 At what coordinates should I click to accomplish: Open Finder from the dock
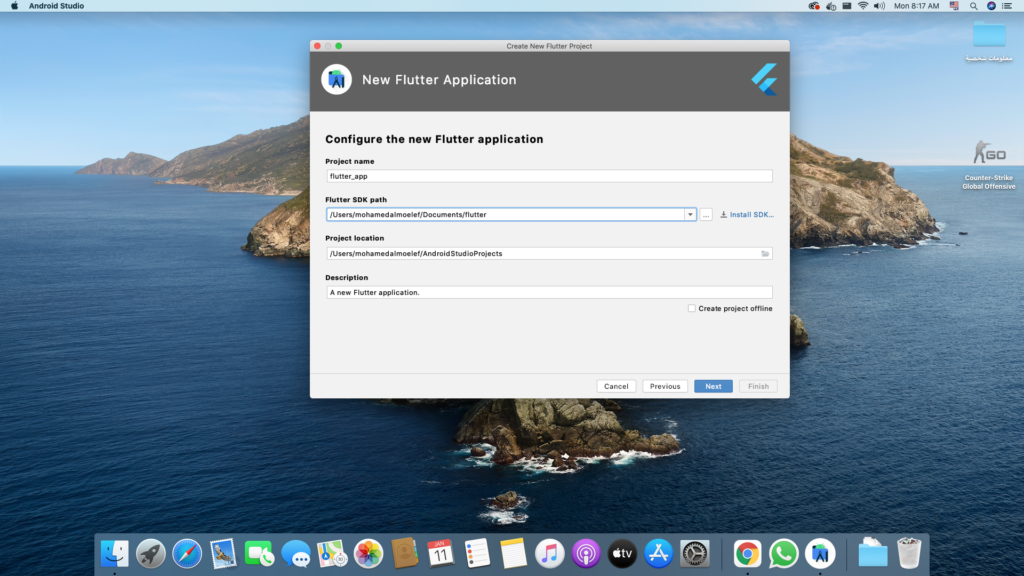[x=114, y=554]
